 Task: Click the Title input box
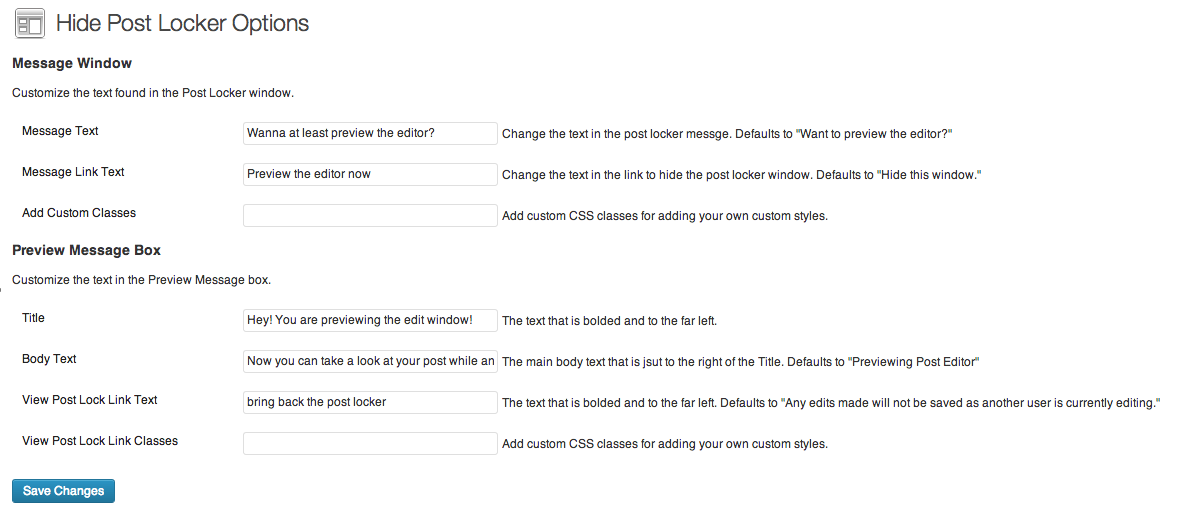click(370, 320)
